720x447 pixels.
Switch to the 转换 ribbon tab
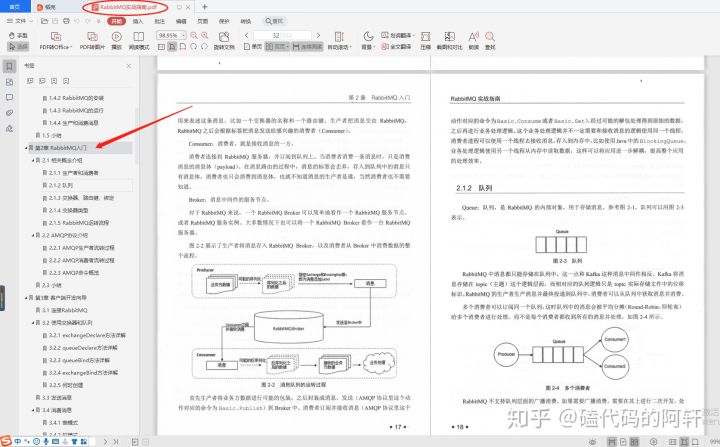(246, 21)
